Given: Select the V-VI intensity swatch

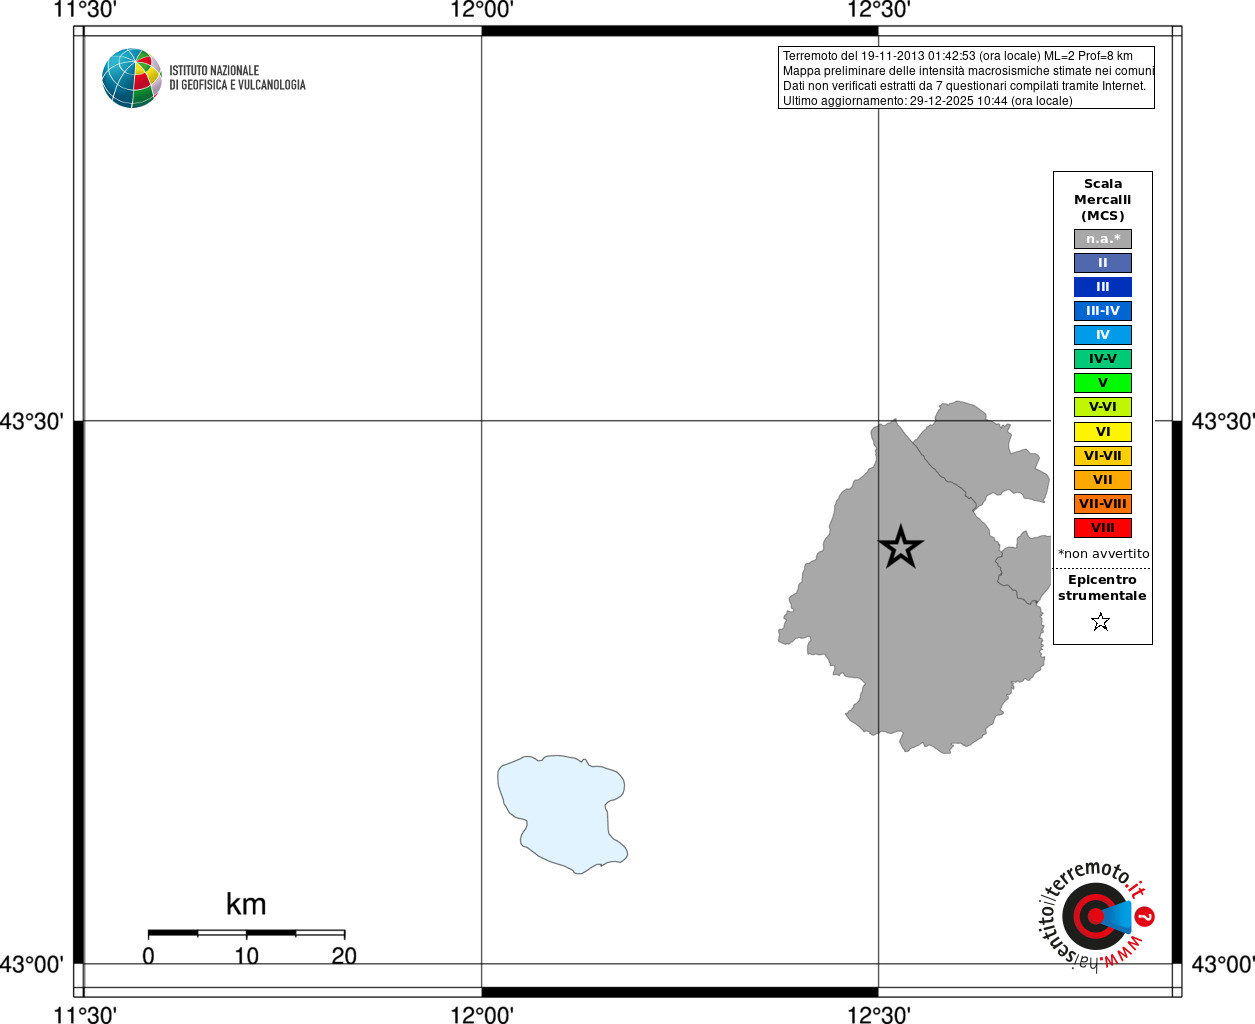Looking at the screenshot, I should pos(1103,407).
